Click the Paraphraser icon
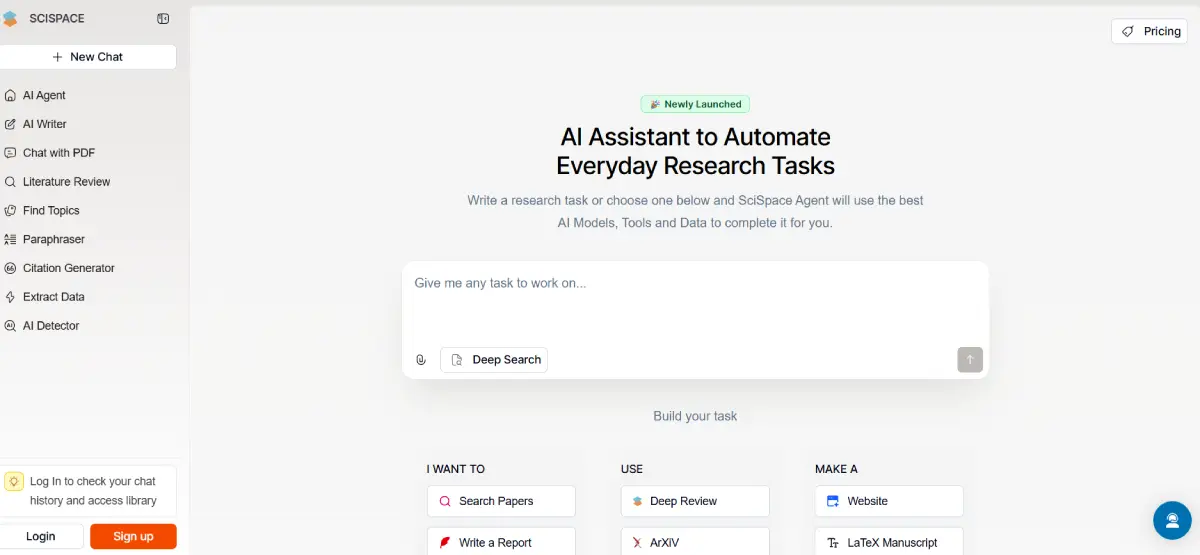Image resolution: width=1200 pixels, height=555 pixels. pyautogui.click(x=11, y=240)
